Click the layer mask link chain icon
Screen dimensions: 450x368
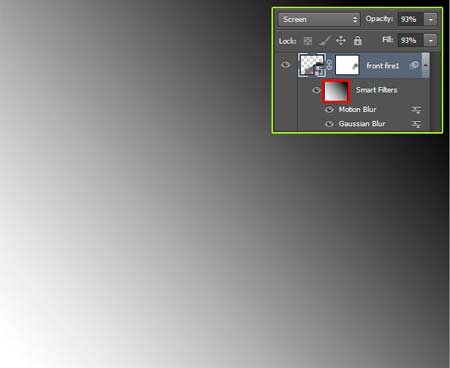pyautogui.click(x=329, y=65)
